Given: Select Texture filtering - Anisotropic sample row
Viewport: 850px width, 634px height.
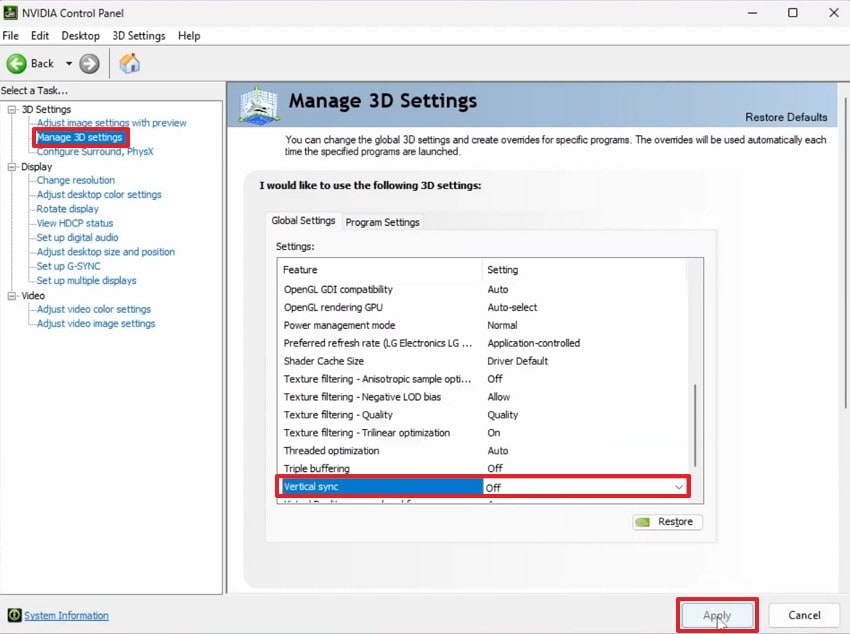Looking at the screenshot, I should pos(482,379).
